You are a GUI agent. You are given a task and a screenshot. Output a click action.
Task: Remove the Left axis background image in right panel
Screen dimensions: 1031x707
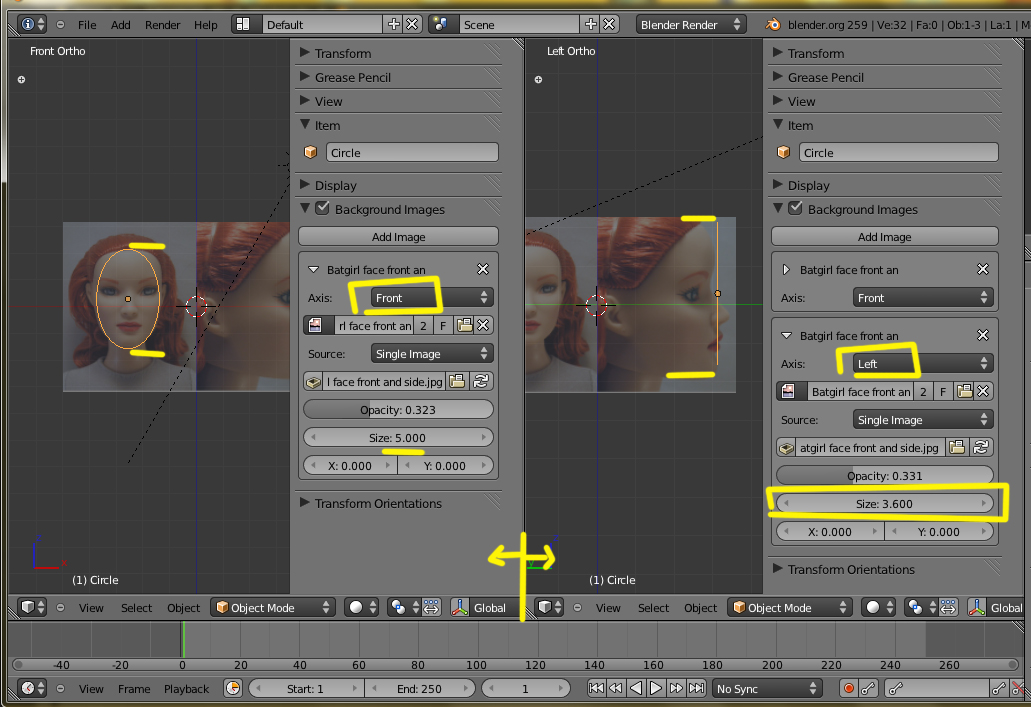(982, 335)
